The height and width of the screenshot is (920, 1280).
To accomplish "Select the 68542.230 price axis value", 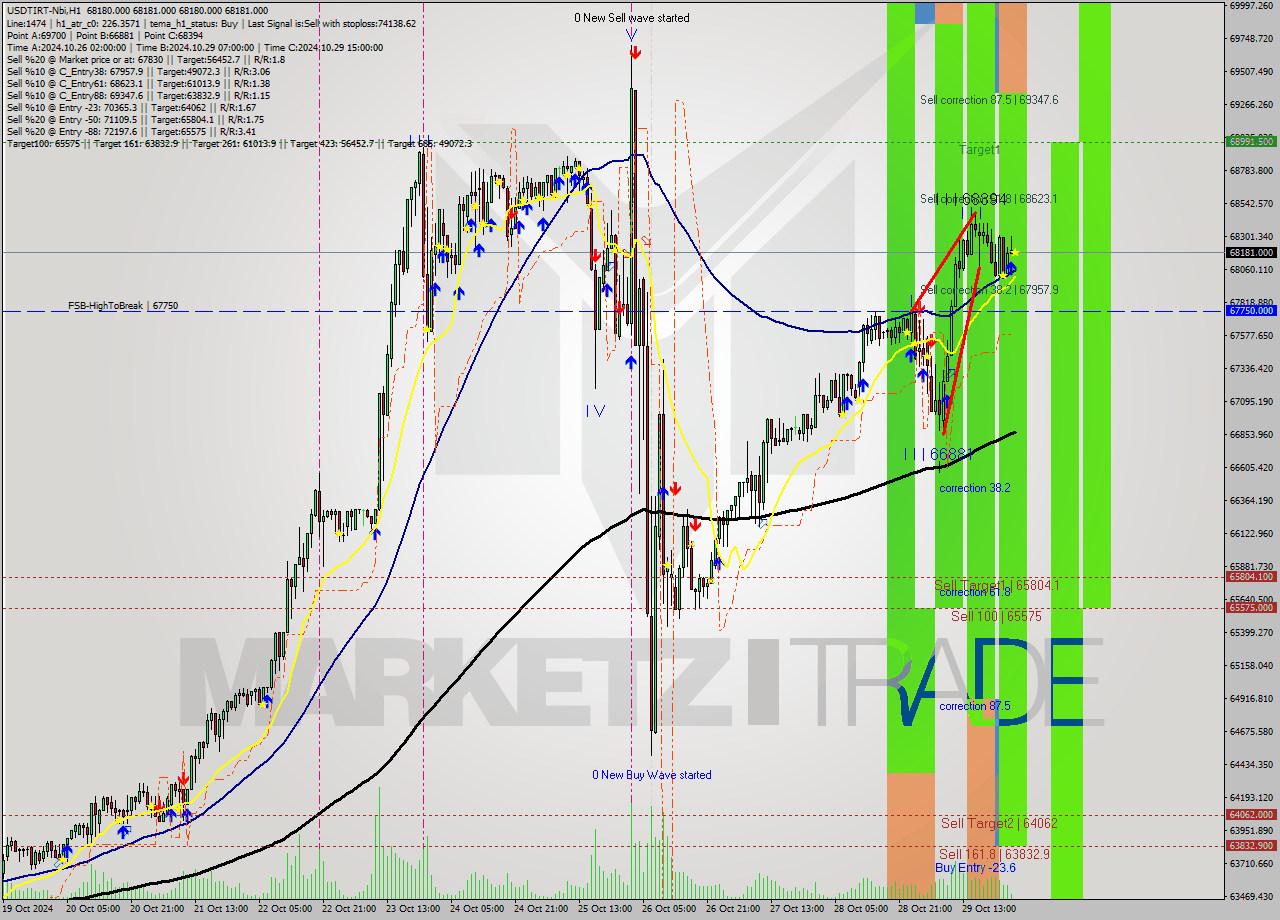I will (x=1251, y=204).
